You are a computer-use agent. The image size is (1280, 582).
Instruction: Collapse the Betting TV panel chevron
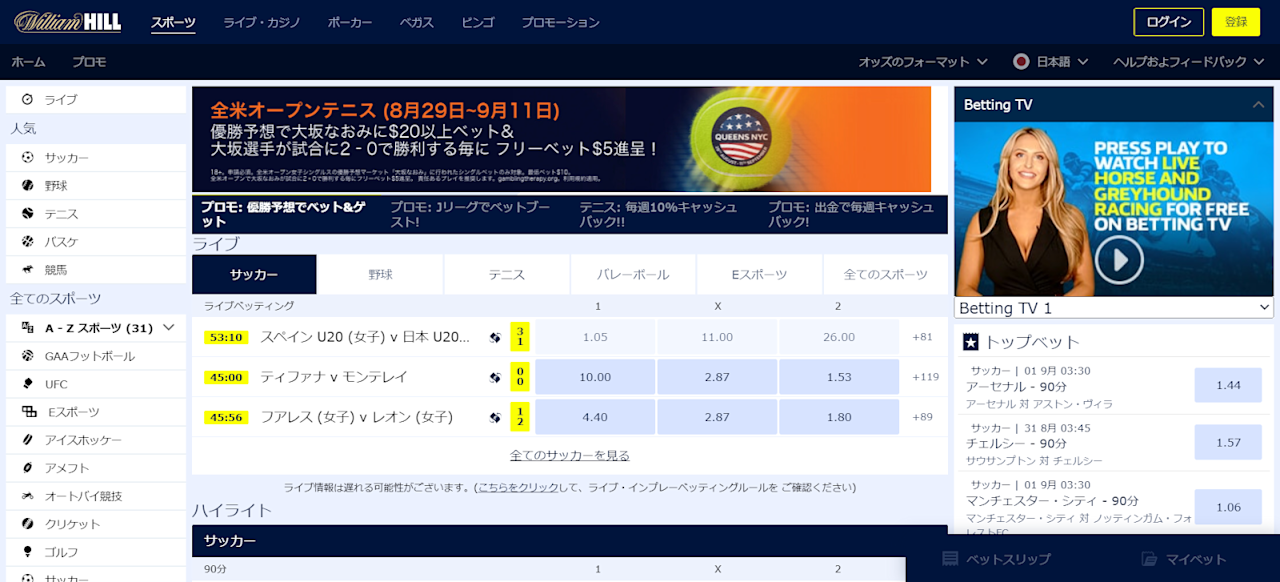(1258, 105)
